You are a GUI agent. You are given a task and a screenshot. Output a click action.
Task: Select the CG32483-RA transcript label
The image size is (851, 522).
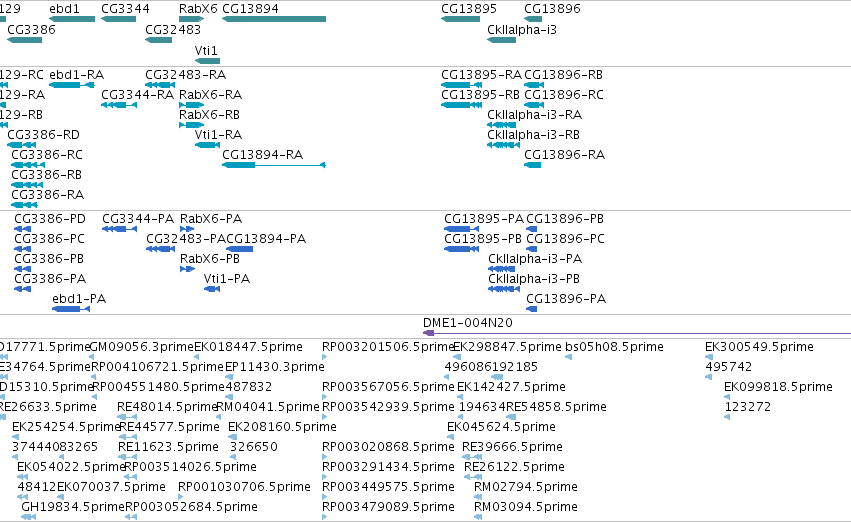coord(186,74)
